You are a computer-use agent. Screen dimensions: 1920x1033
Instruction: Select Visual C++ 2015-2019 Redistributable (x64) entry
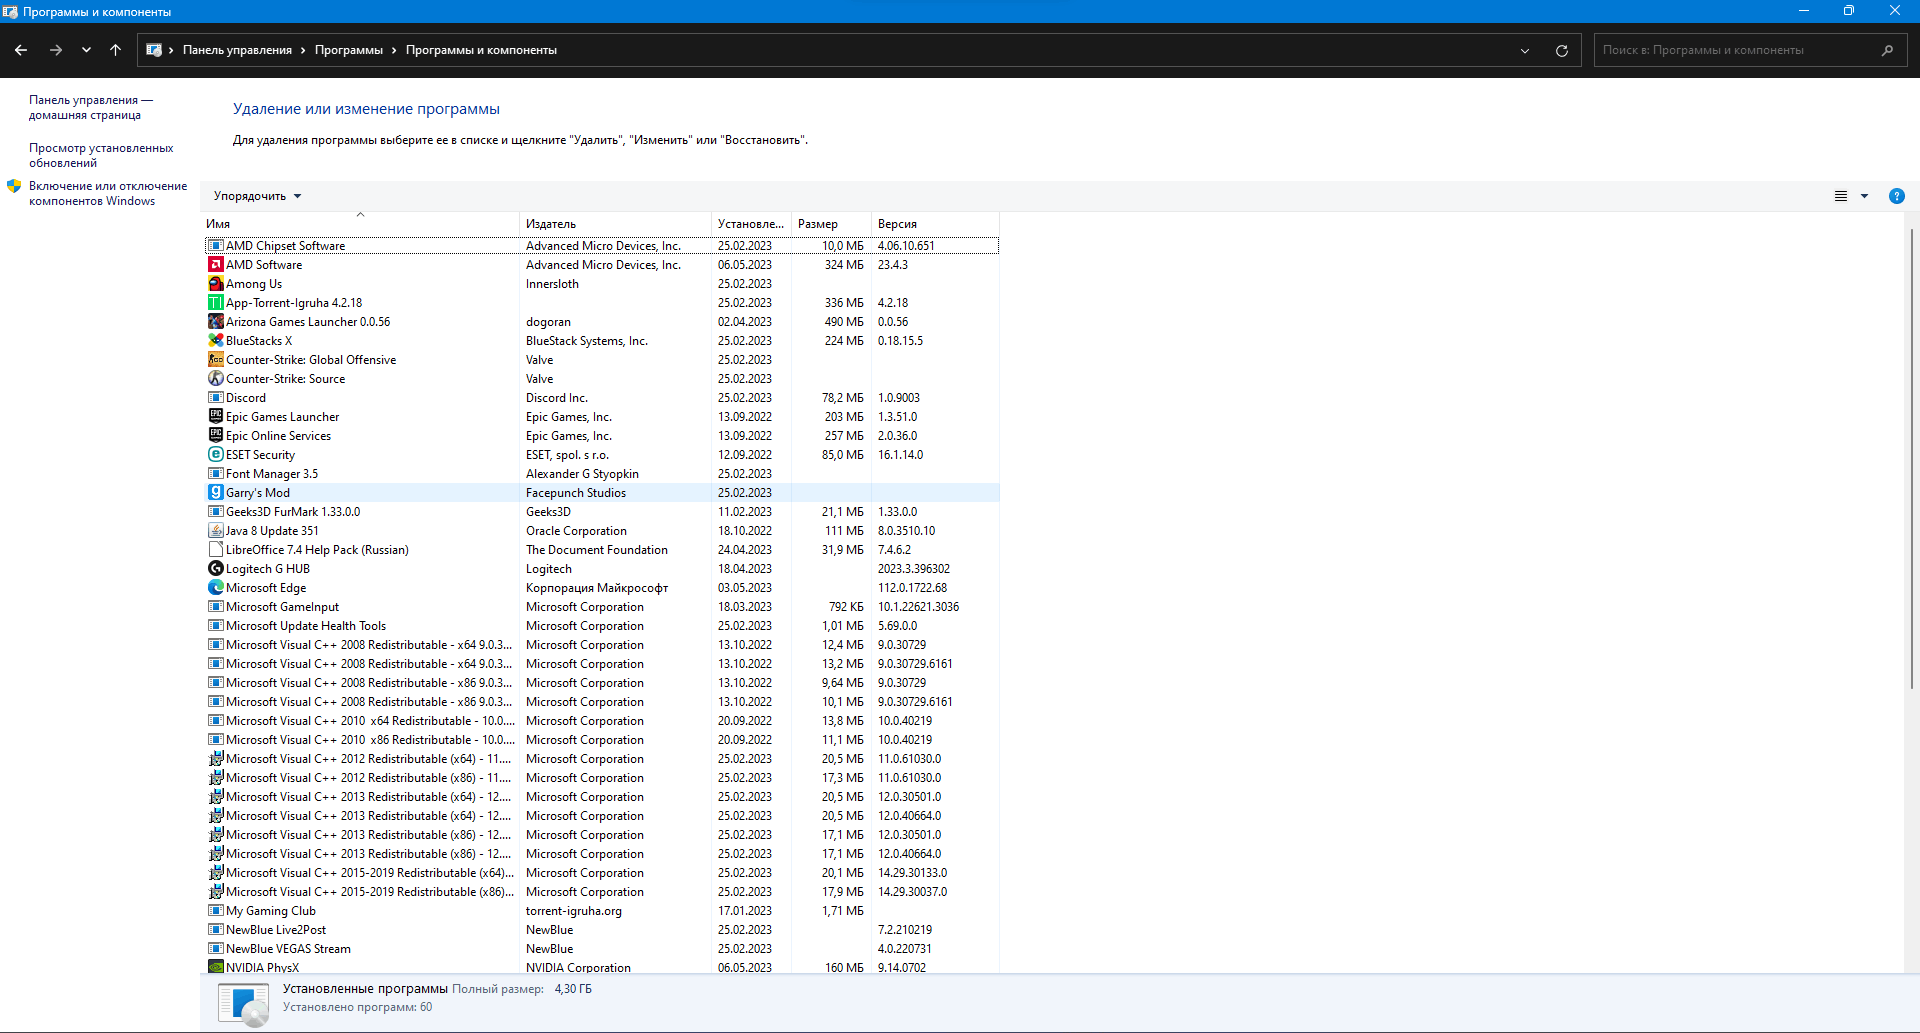point(602,873)
